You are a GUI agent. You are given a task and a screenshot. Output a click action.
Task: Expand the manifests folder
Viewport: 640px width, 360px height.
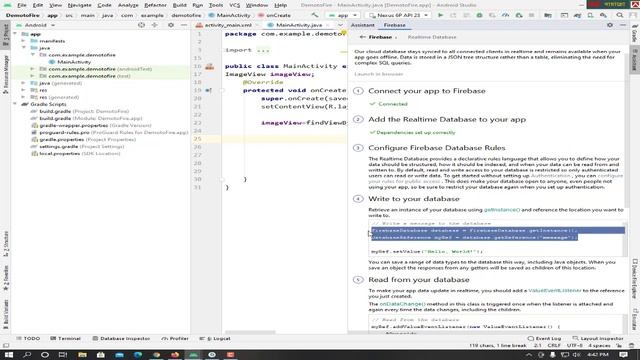(x=24, y=41)
